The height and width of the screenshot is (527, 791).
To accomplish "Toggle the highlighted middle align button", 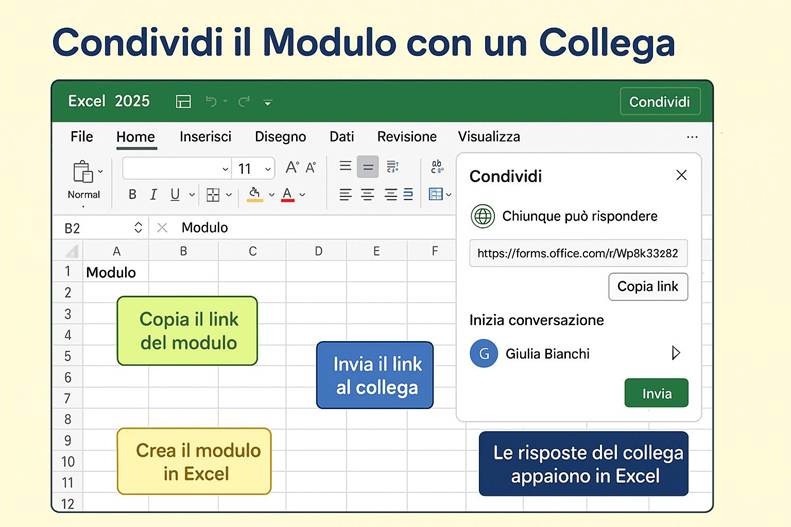I will [x=368, y=167].
